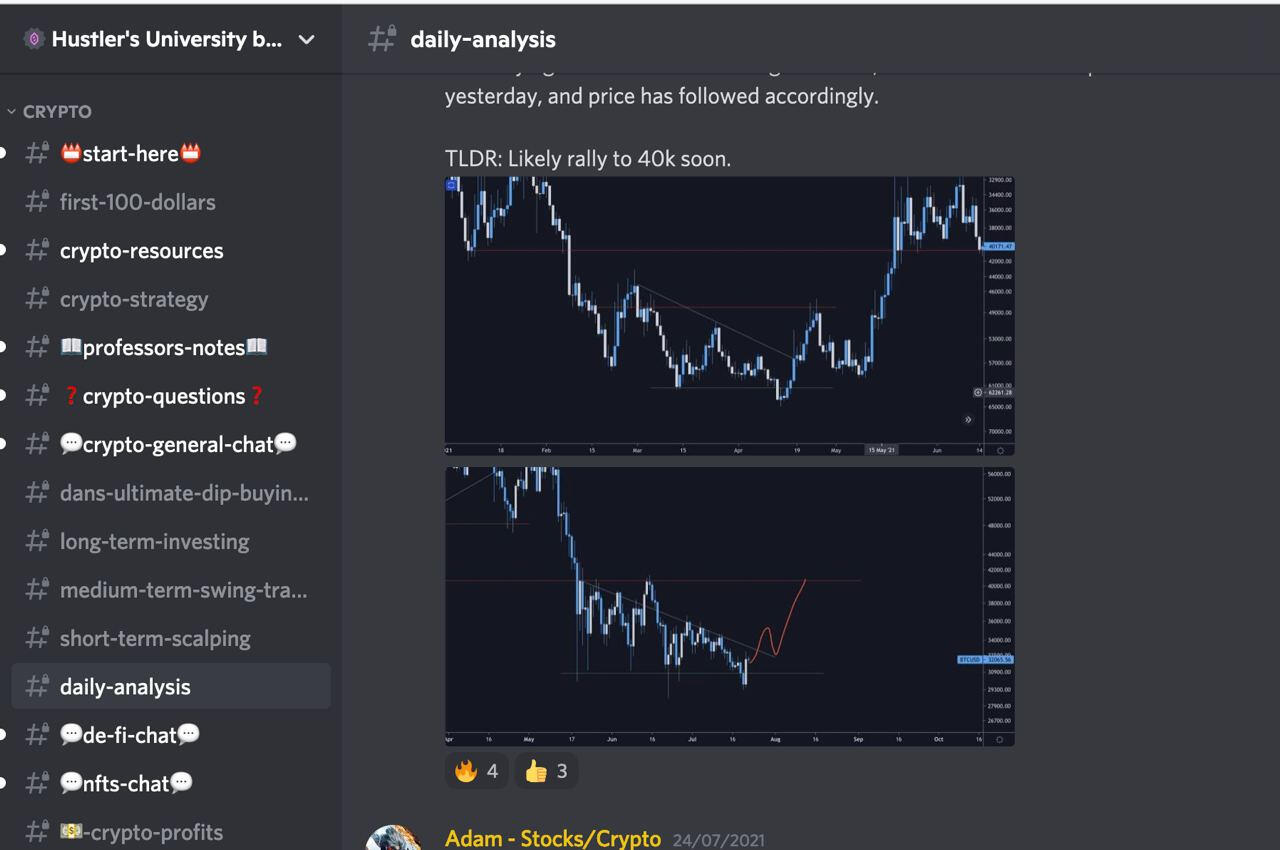
Task: Open the lower chart with red projection
Action: (730, 606)
